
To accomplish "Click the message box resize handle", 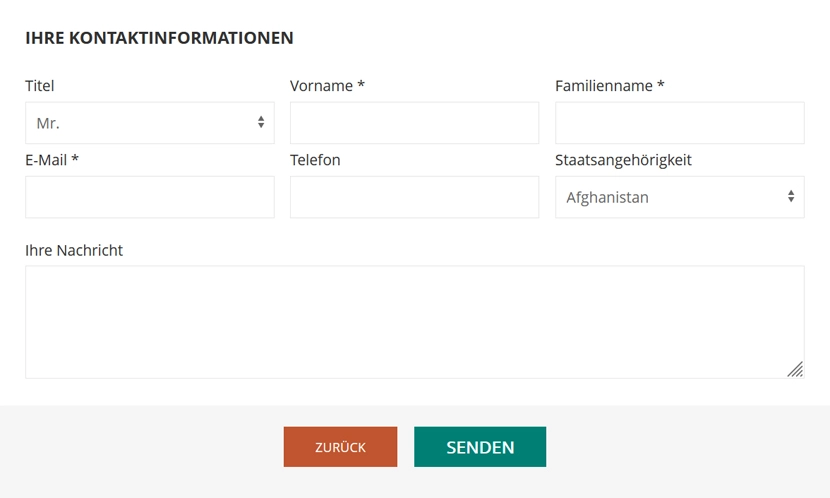I will tap(795, 369).
